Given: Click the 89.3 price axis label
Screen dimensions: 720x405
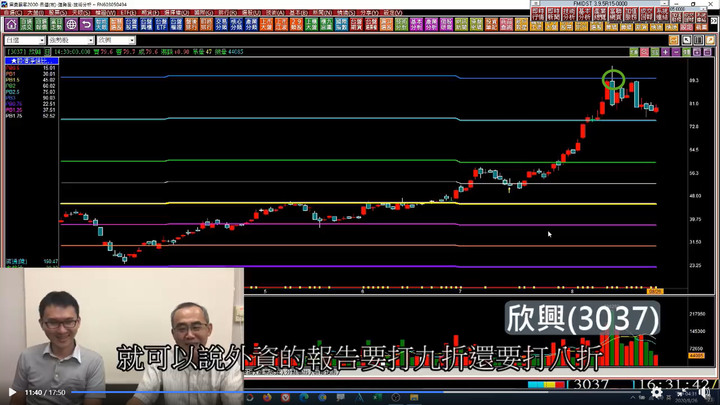Looking at the screenshot, I should 694,80.
